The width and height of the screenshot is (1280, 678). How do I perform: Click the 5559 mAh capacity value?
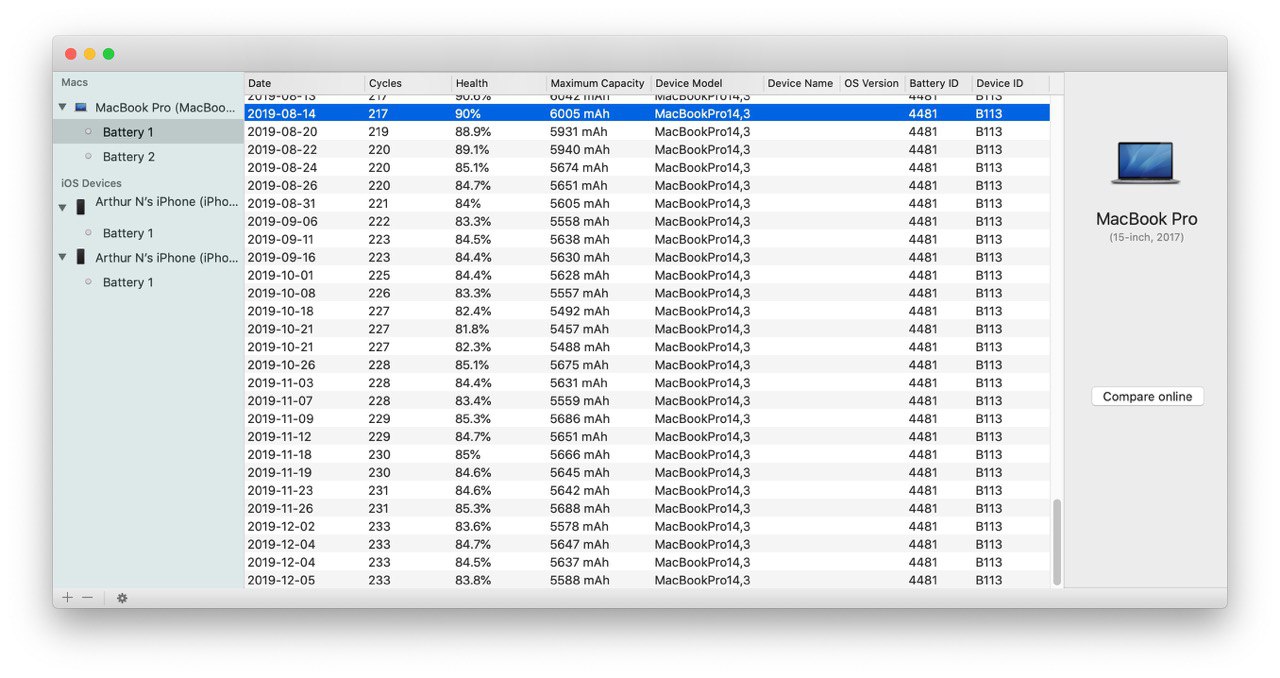579,401
